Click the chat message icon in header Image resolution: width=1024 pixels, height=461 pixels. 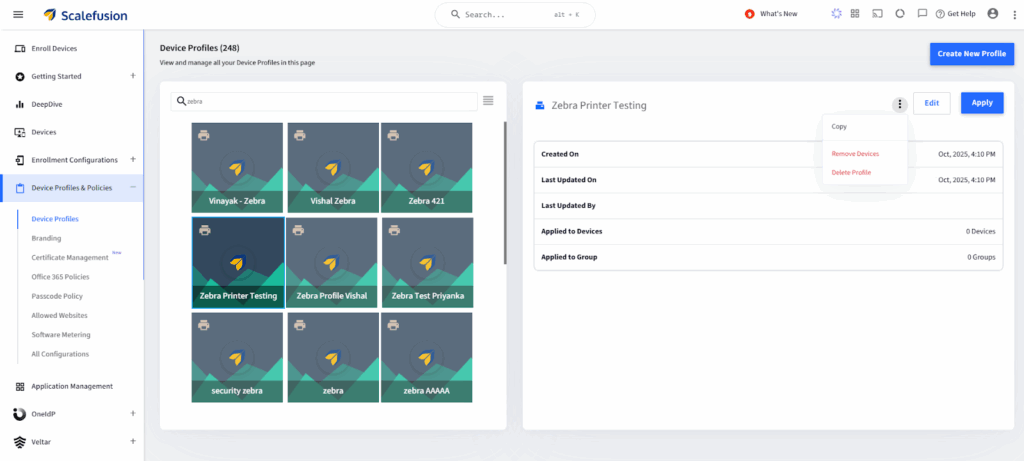click(x=922, y=14)
